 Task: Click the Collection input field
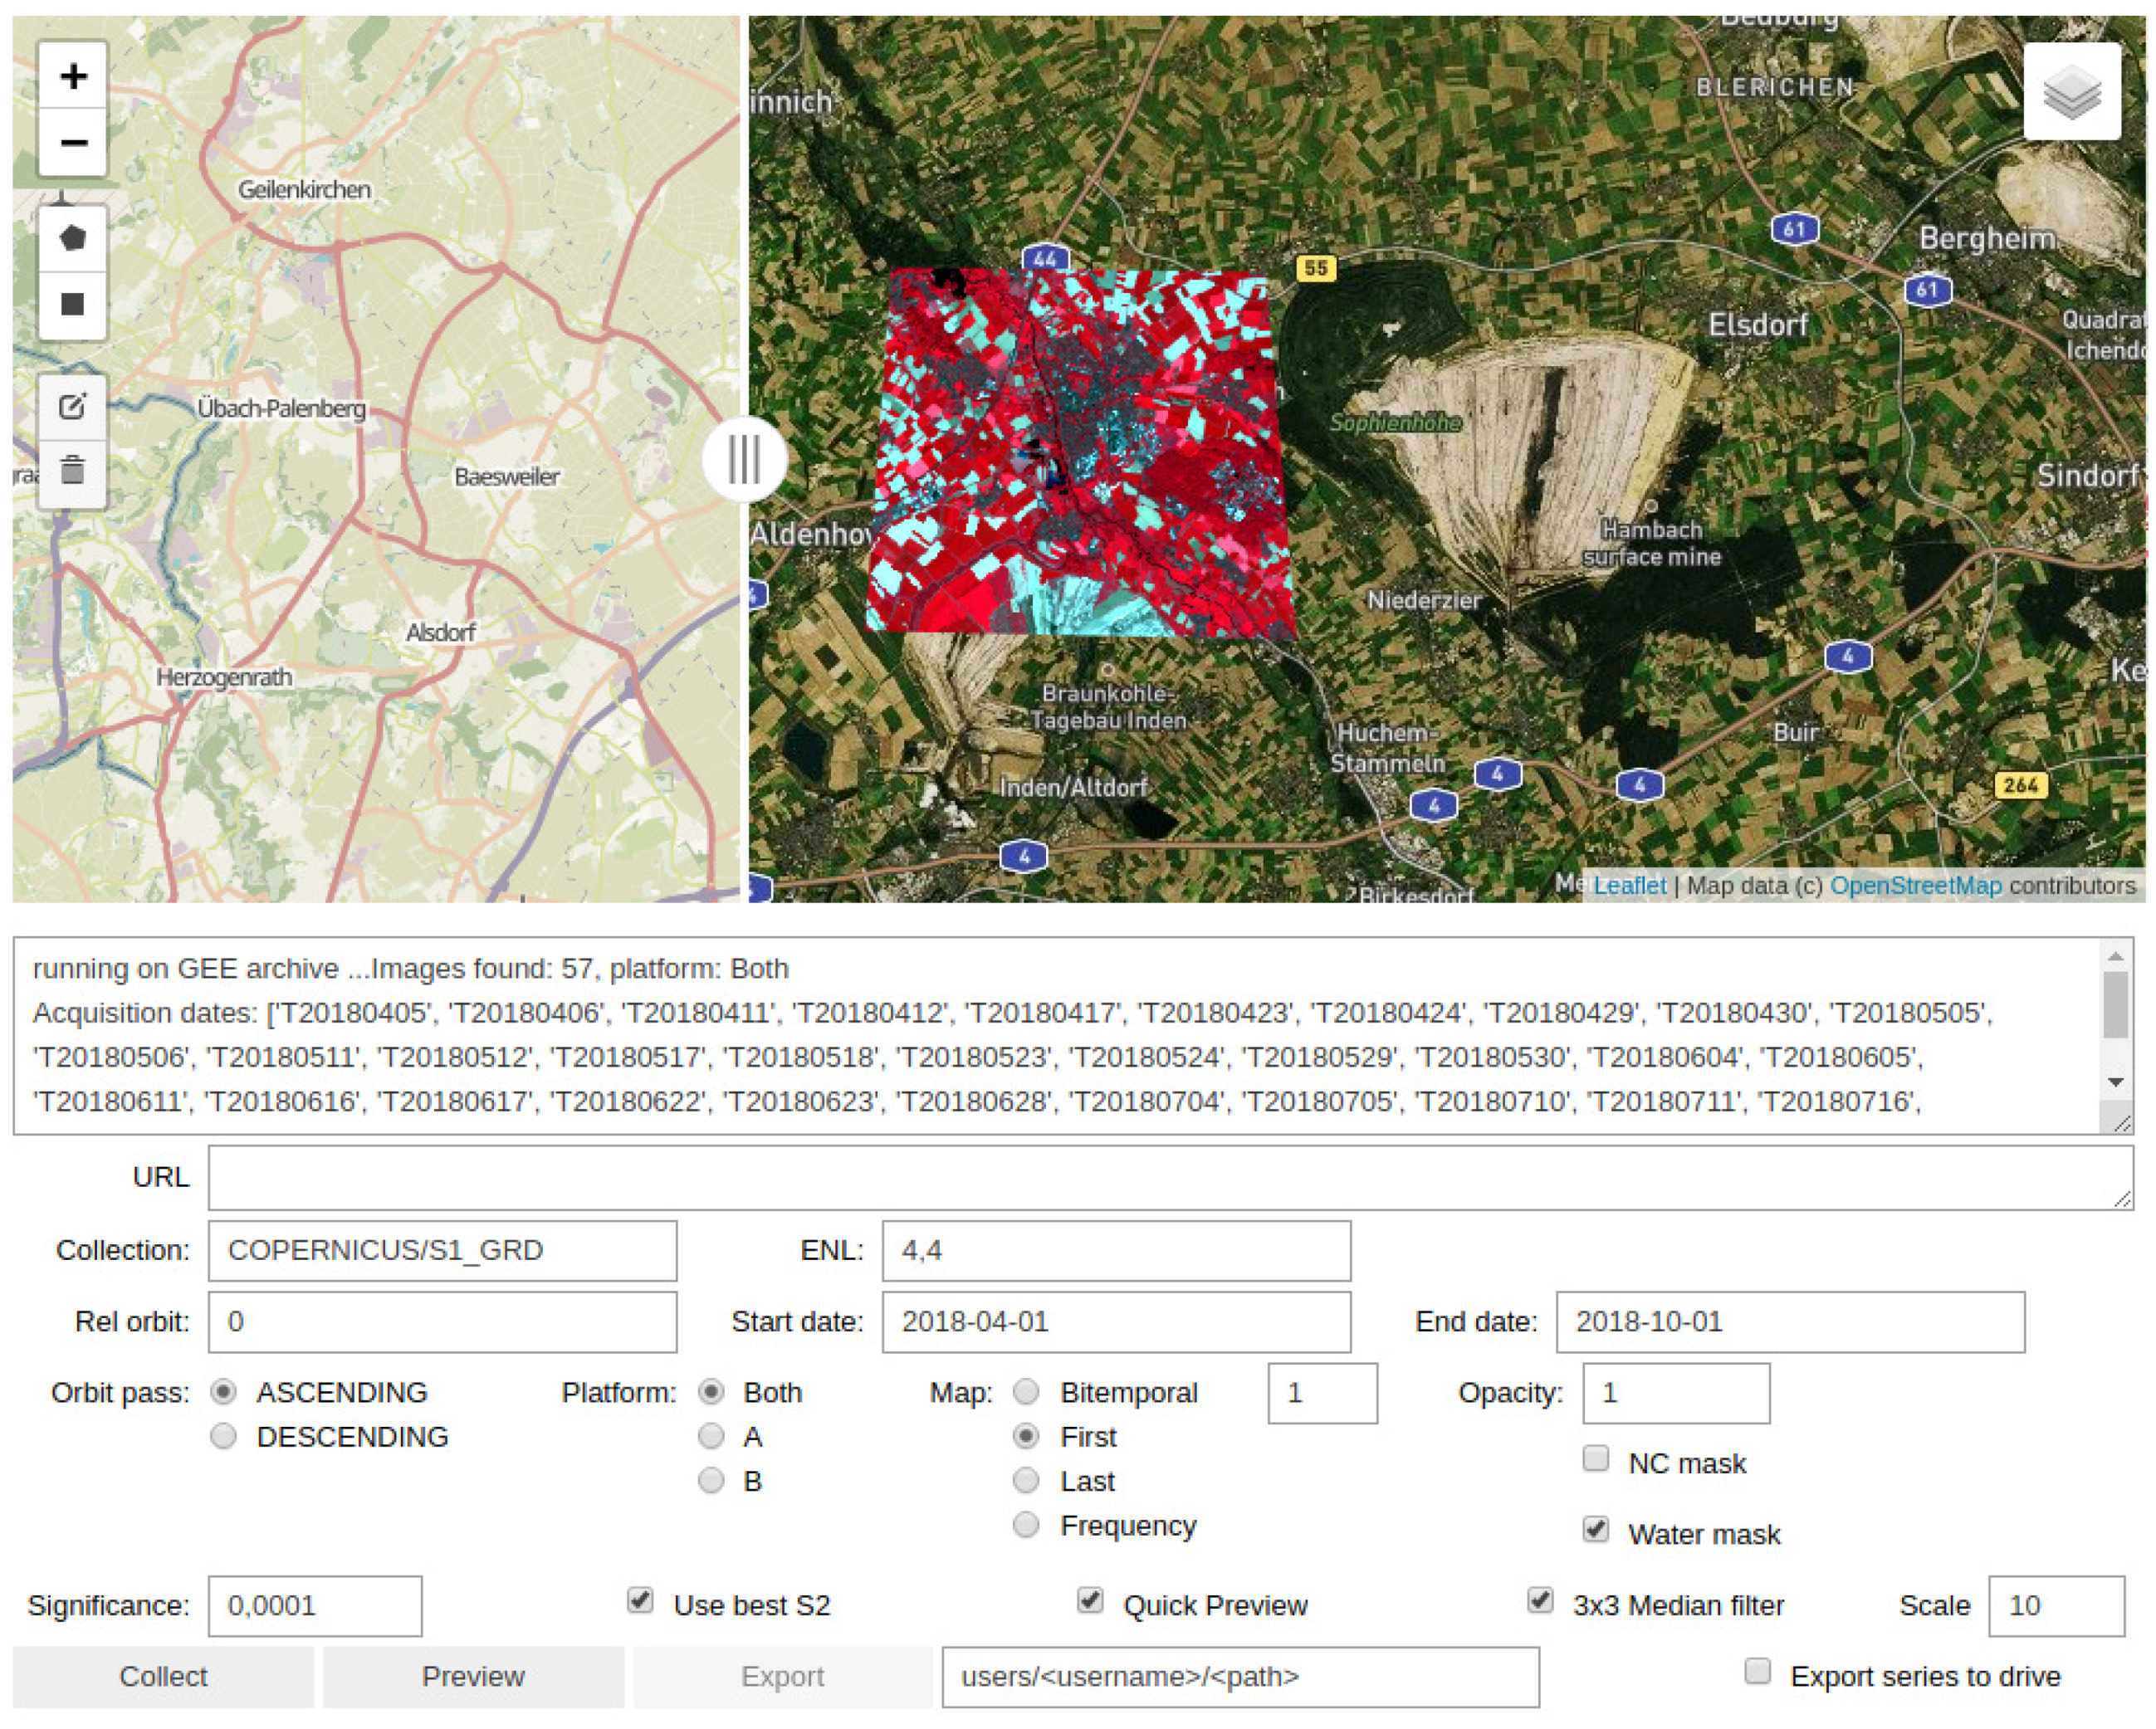pyautogui.click(x=442, y=1250)
